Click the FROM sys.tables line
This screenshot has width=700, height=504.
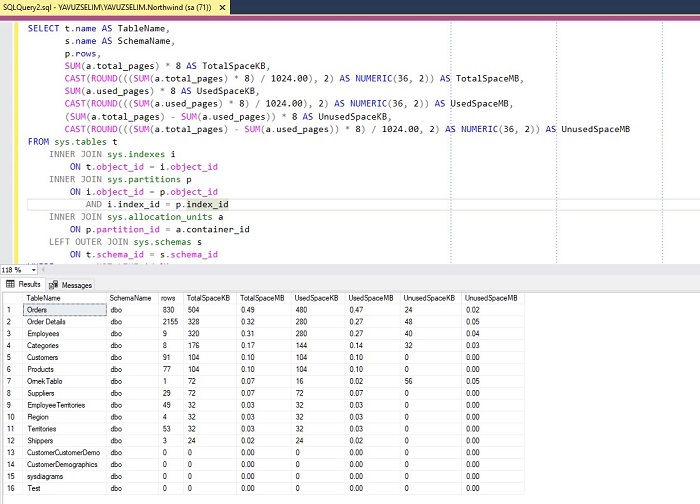72,142
